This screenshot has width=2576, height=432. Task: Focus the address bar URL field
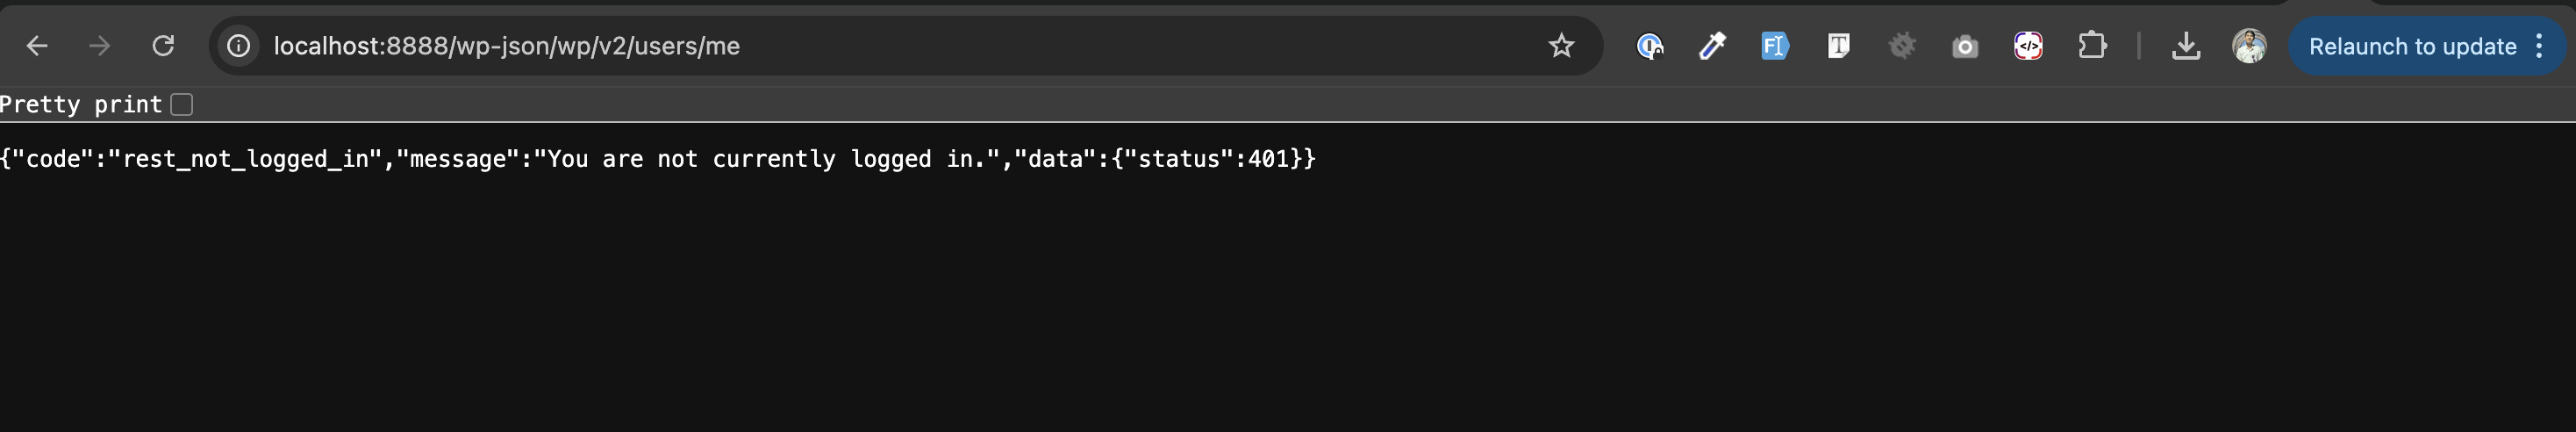[800, 46]
